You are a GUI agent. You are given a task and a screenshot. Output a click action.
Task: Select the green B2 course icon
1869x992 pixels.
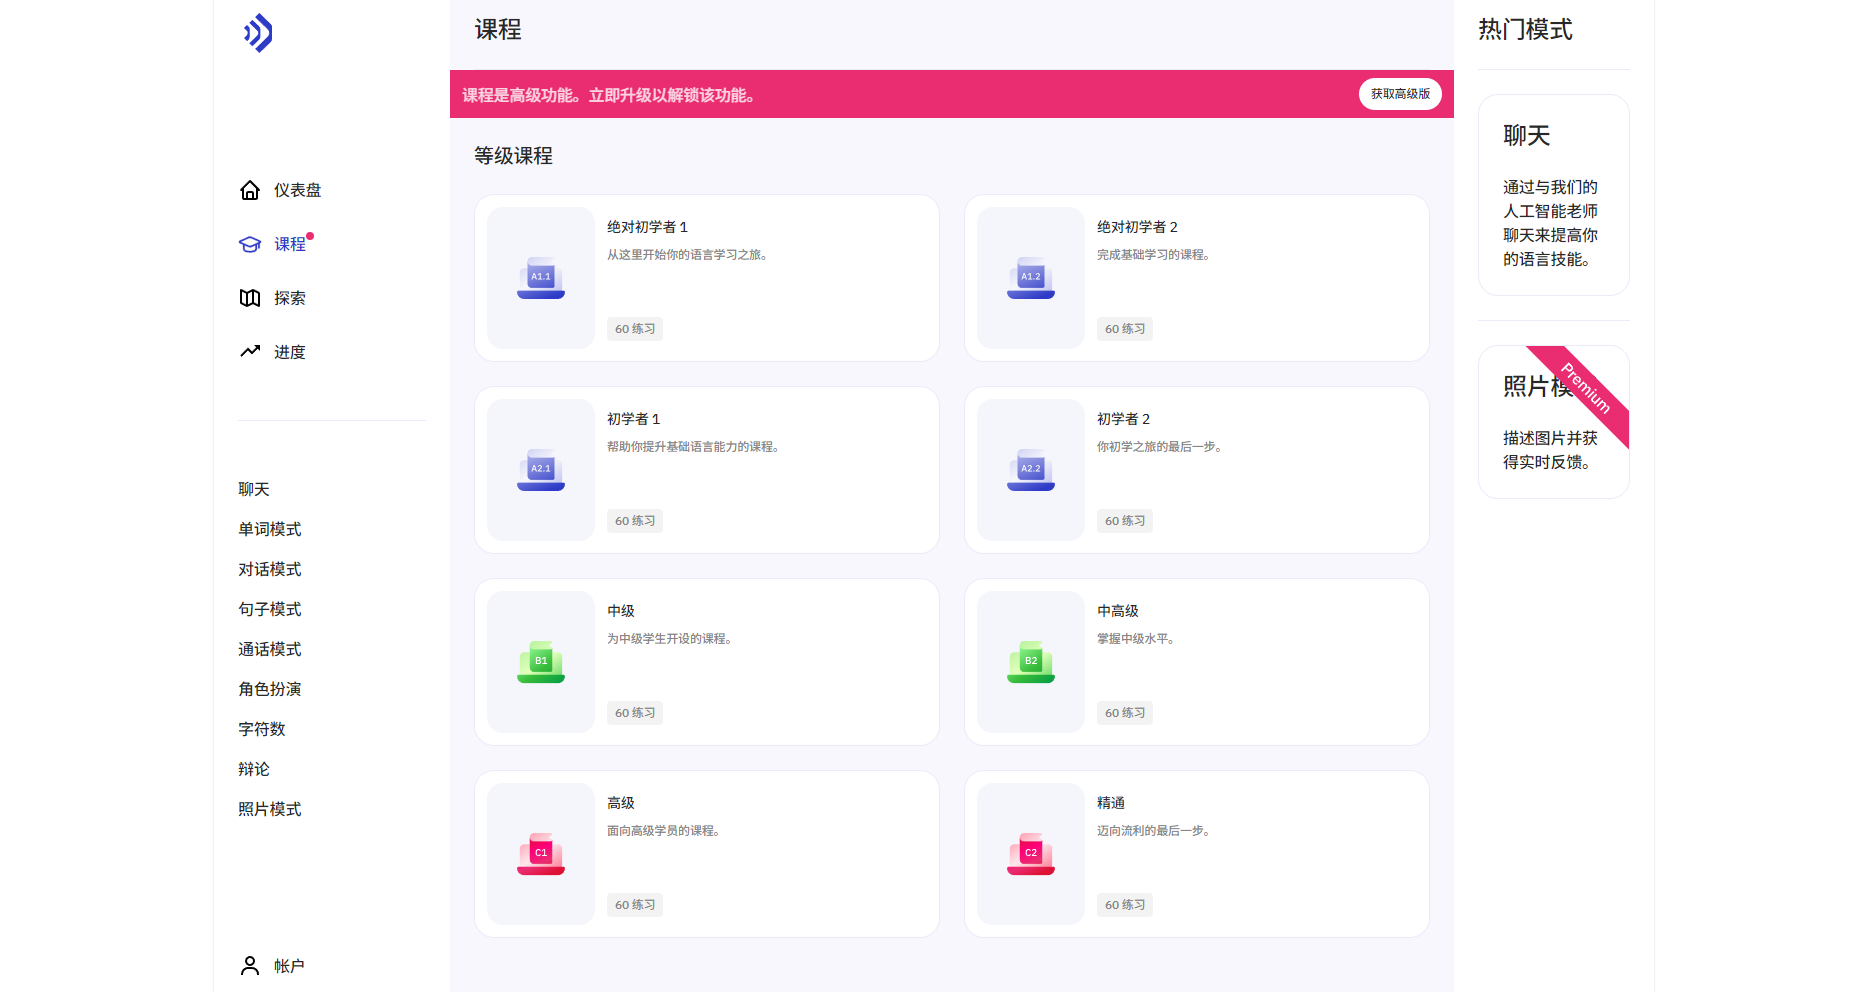pyautogui.click(x=1031, y=662)
